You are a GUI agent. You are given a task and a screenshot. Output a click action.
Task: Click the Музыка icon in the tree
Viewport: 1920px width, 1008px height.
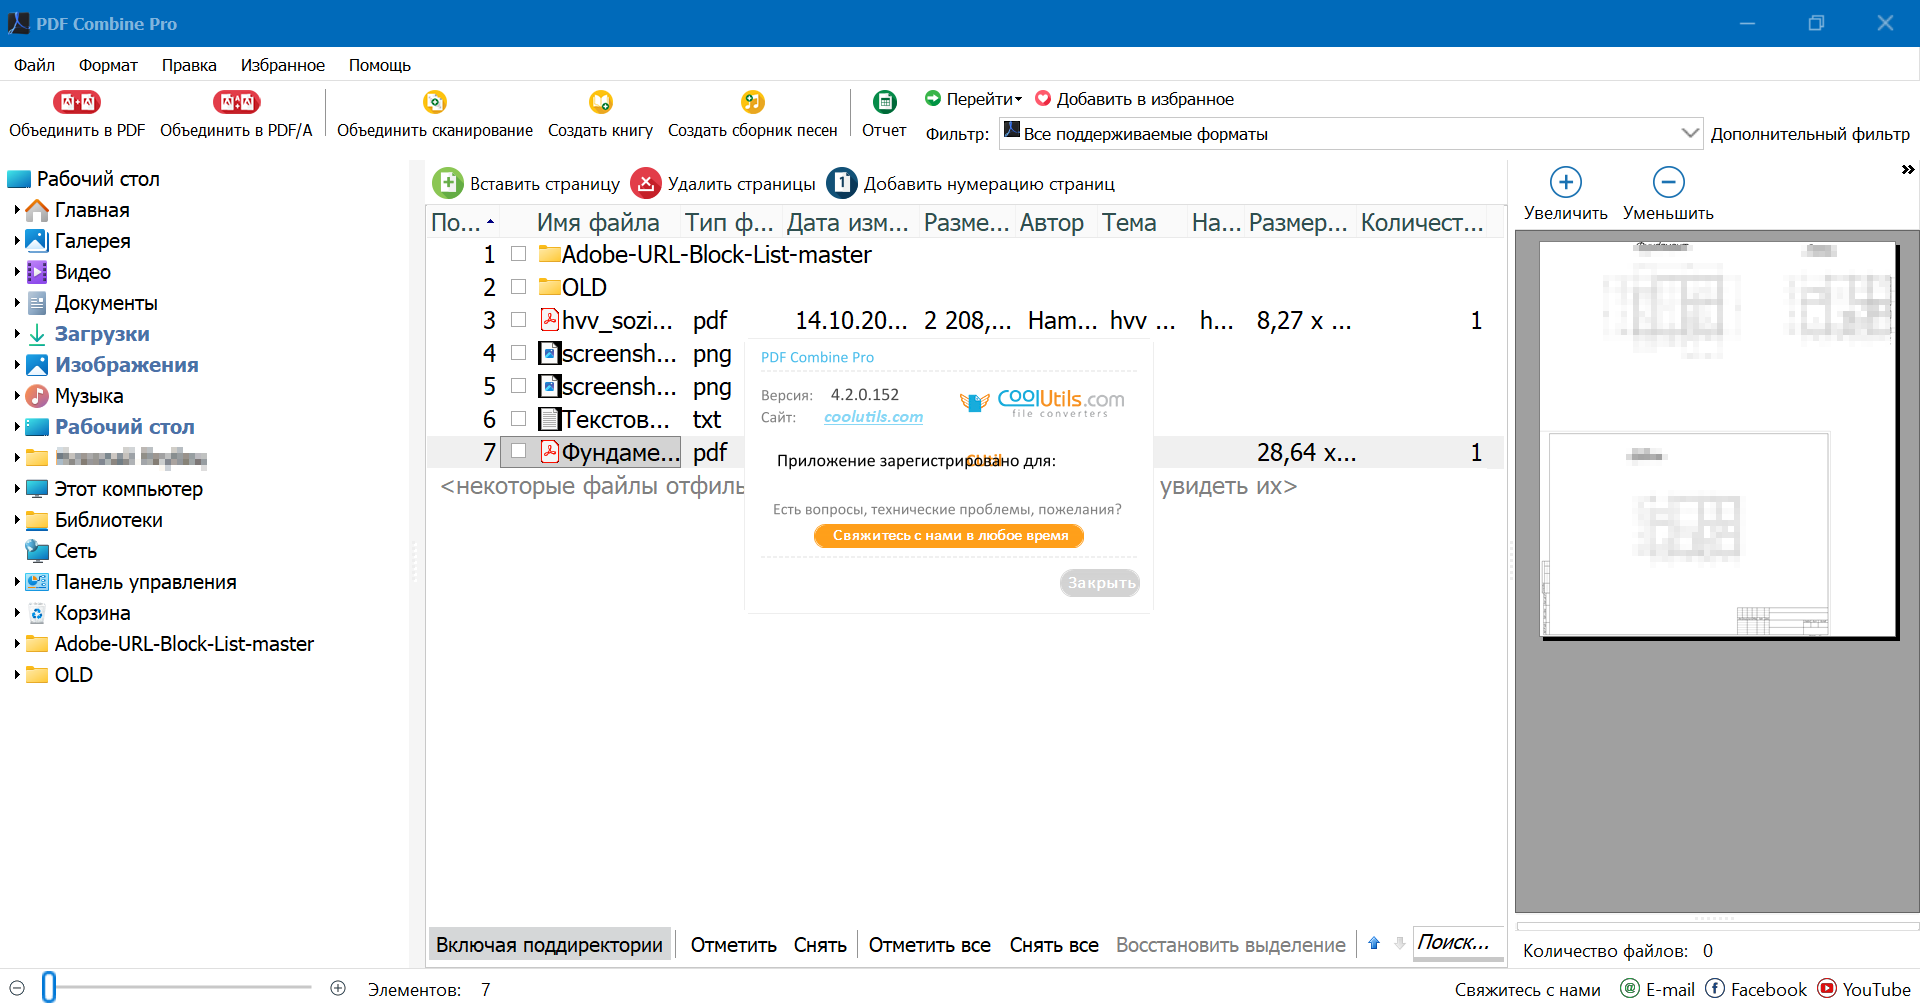tap(37, 396)
